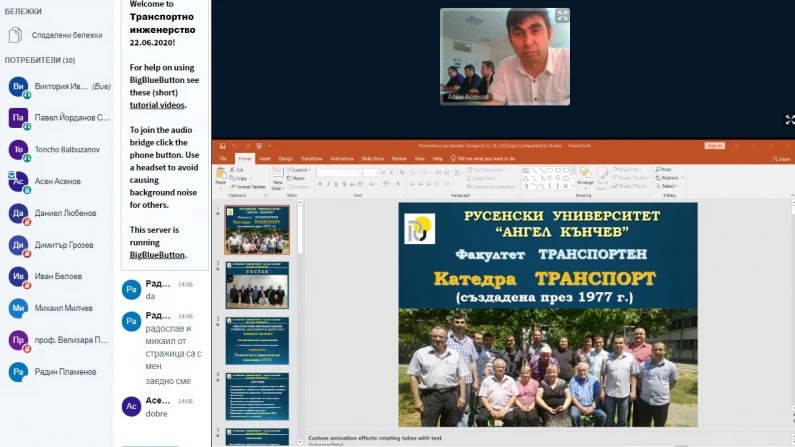The height and width of the screenshot is (447, 795).
Task: Open the Customize Quick Access Toolbar arrow
Action: pyautogui.click(x=269, y=146)
